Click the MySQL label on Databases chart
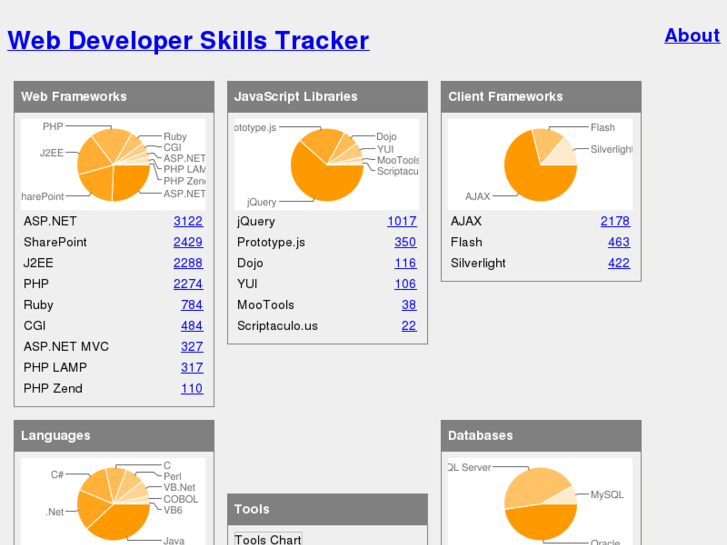 (x=607, y=495)
